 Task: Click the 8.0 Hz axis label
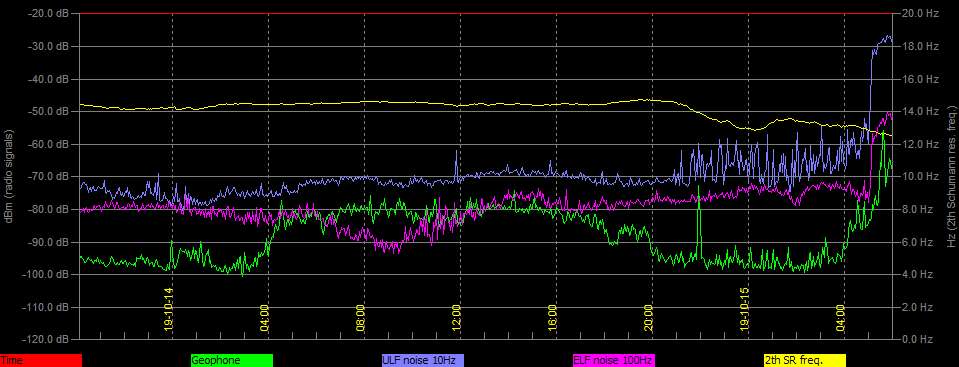click(x=917, y=209)
